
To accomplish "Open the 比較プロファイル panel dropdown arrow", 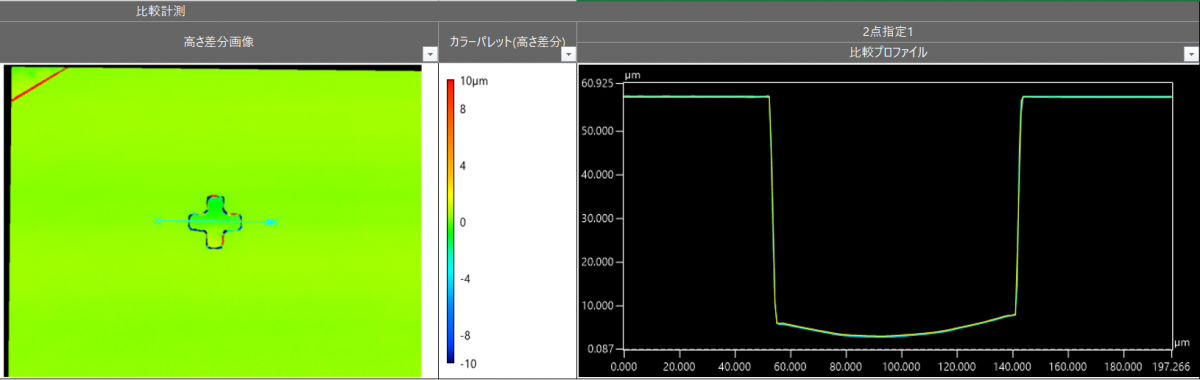I will [1191, 54].
